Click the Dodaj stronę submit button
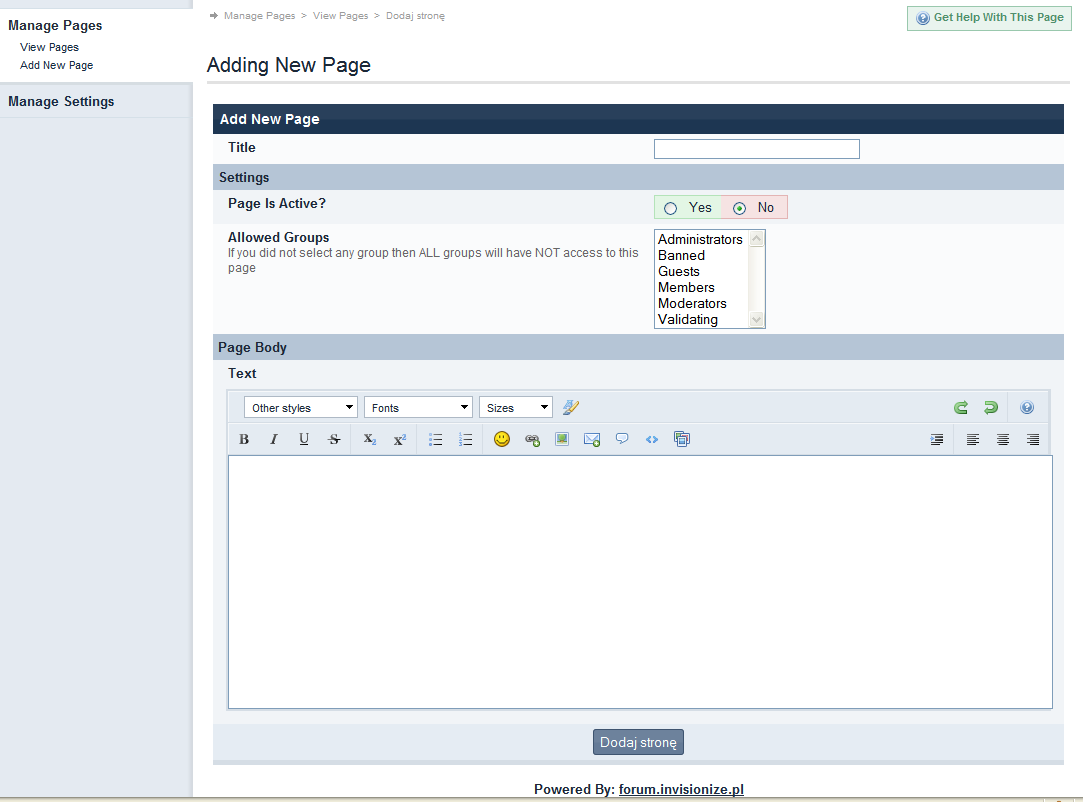The height and width of the screenshot is (802, 1083). pos(638,742)
